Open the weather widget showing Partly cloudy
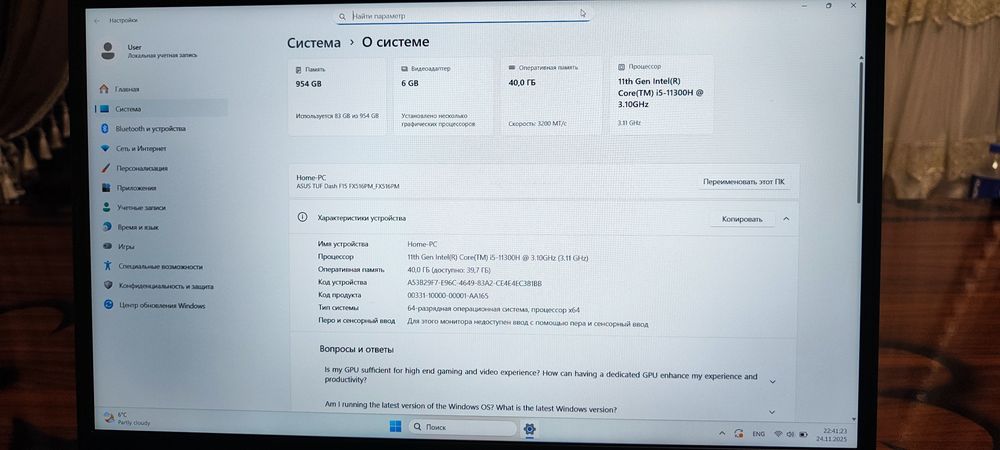Viewport: 1000px width, 450px height. (x=128, y=418)
